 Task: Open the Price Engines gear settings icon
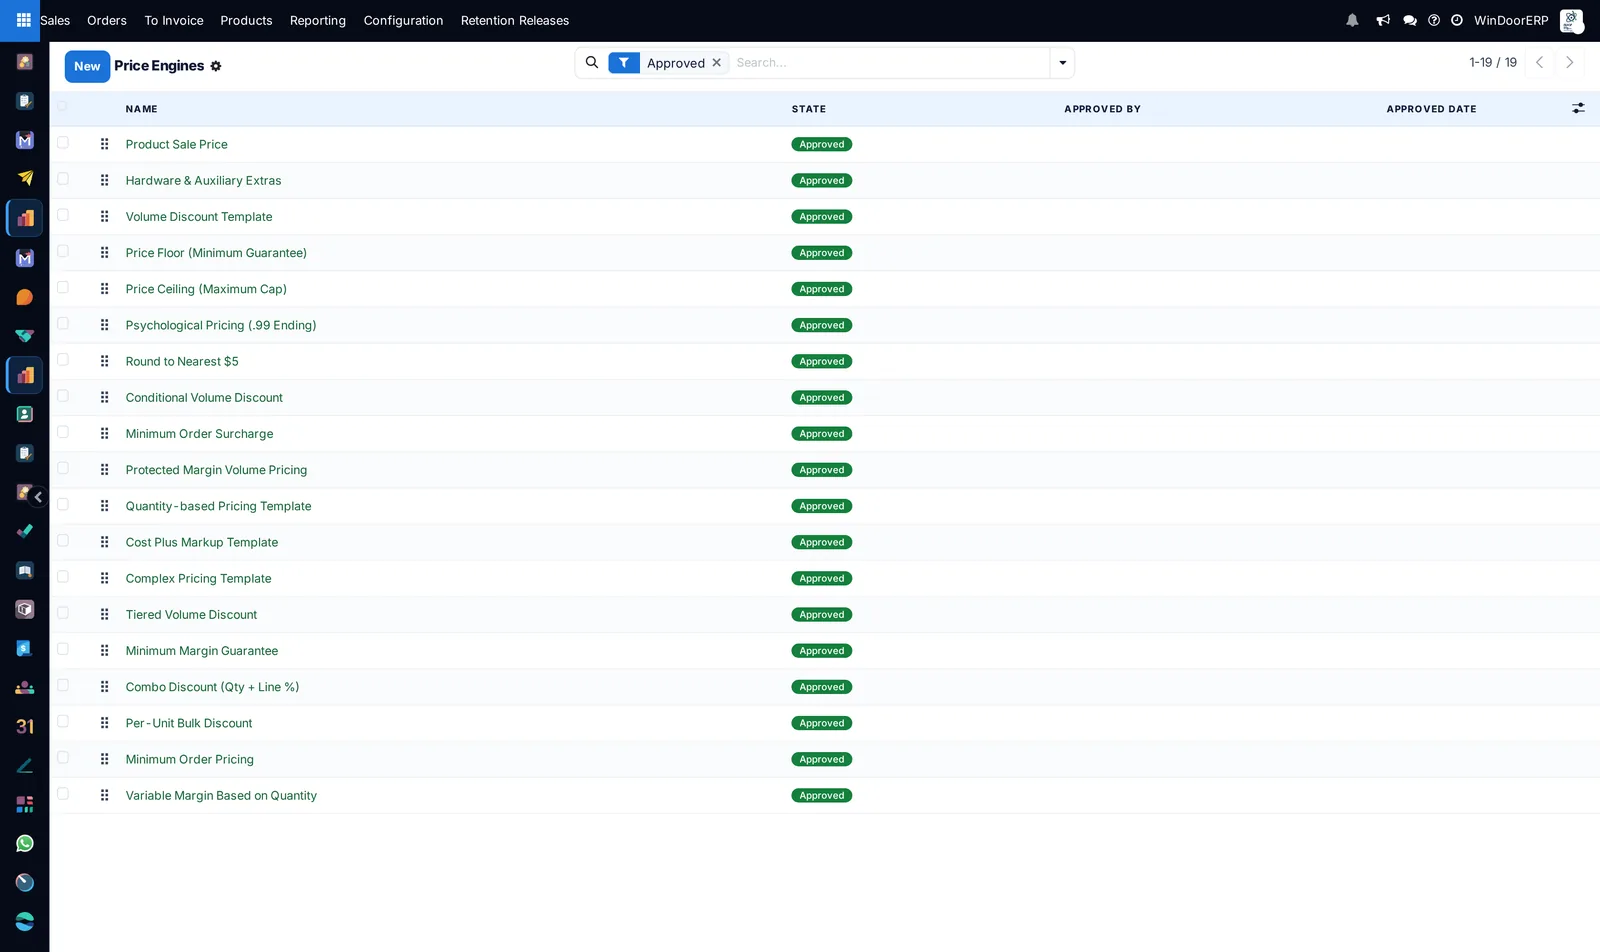(216, 66)
